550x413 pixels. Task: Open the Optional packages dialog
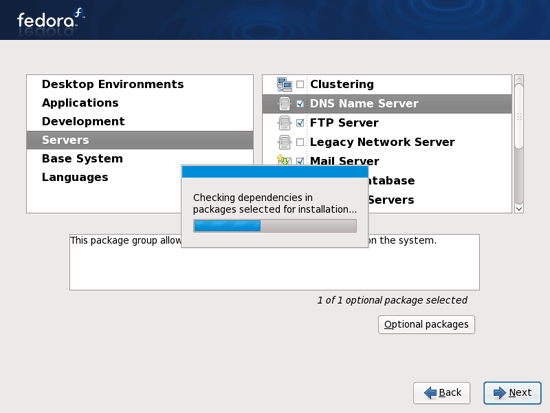[427, 324]
